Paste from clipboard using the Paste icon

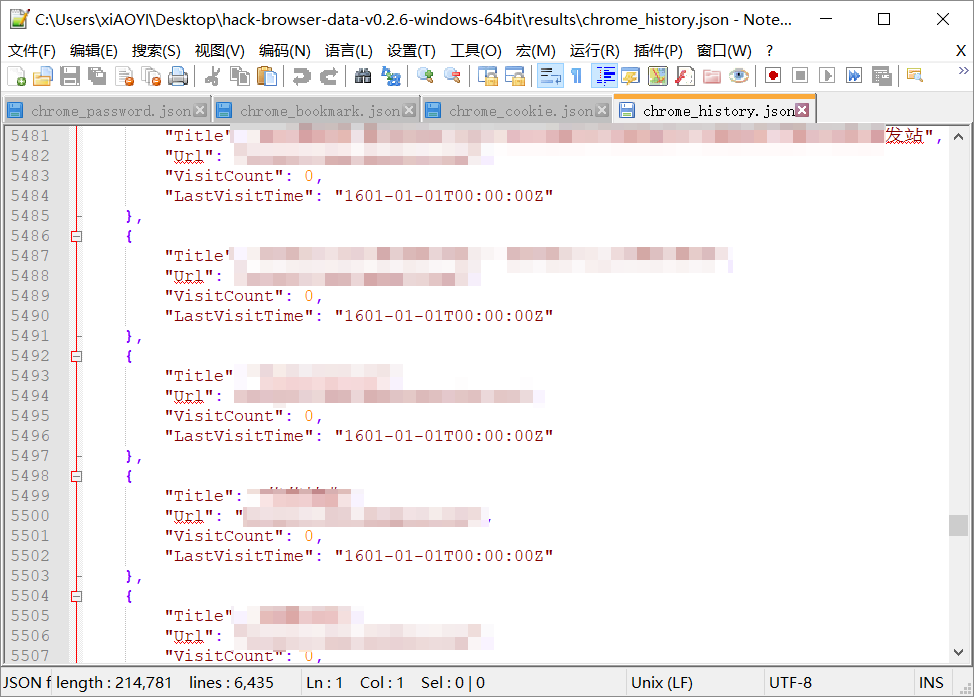[267, 76]
